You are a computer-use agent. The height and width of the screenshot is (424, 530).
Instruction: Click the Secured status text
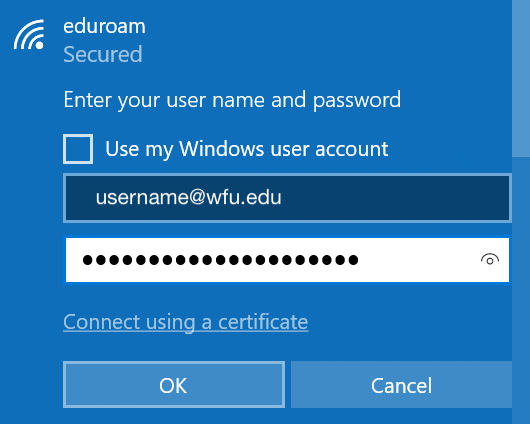point(103,54)
